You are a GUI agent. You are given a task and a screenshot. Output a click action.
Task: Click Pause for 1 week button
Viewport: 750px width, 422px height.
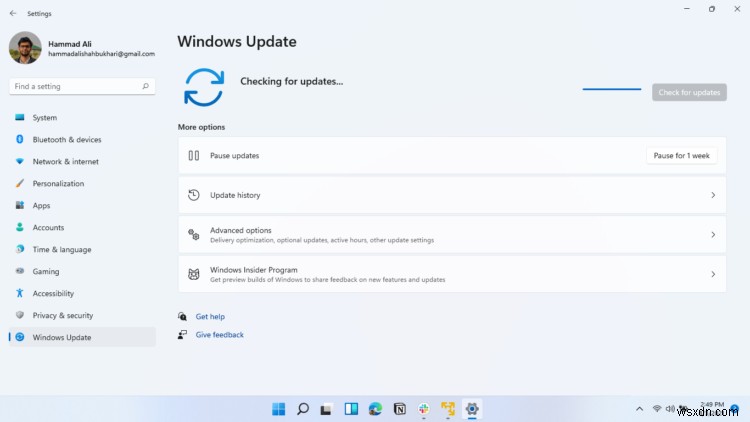[x=682, y=155]
